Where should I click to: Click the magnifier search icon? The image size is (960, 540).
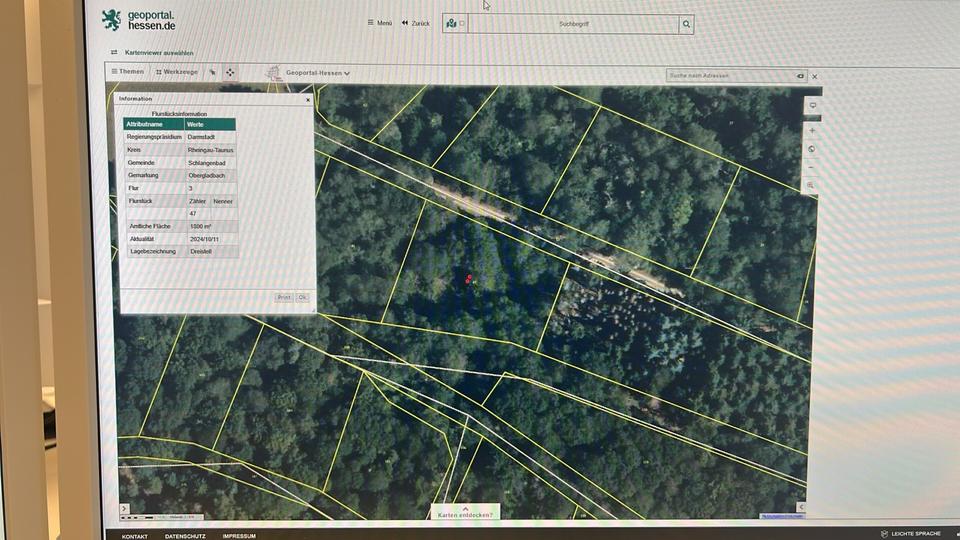tap(686, 24)
